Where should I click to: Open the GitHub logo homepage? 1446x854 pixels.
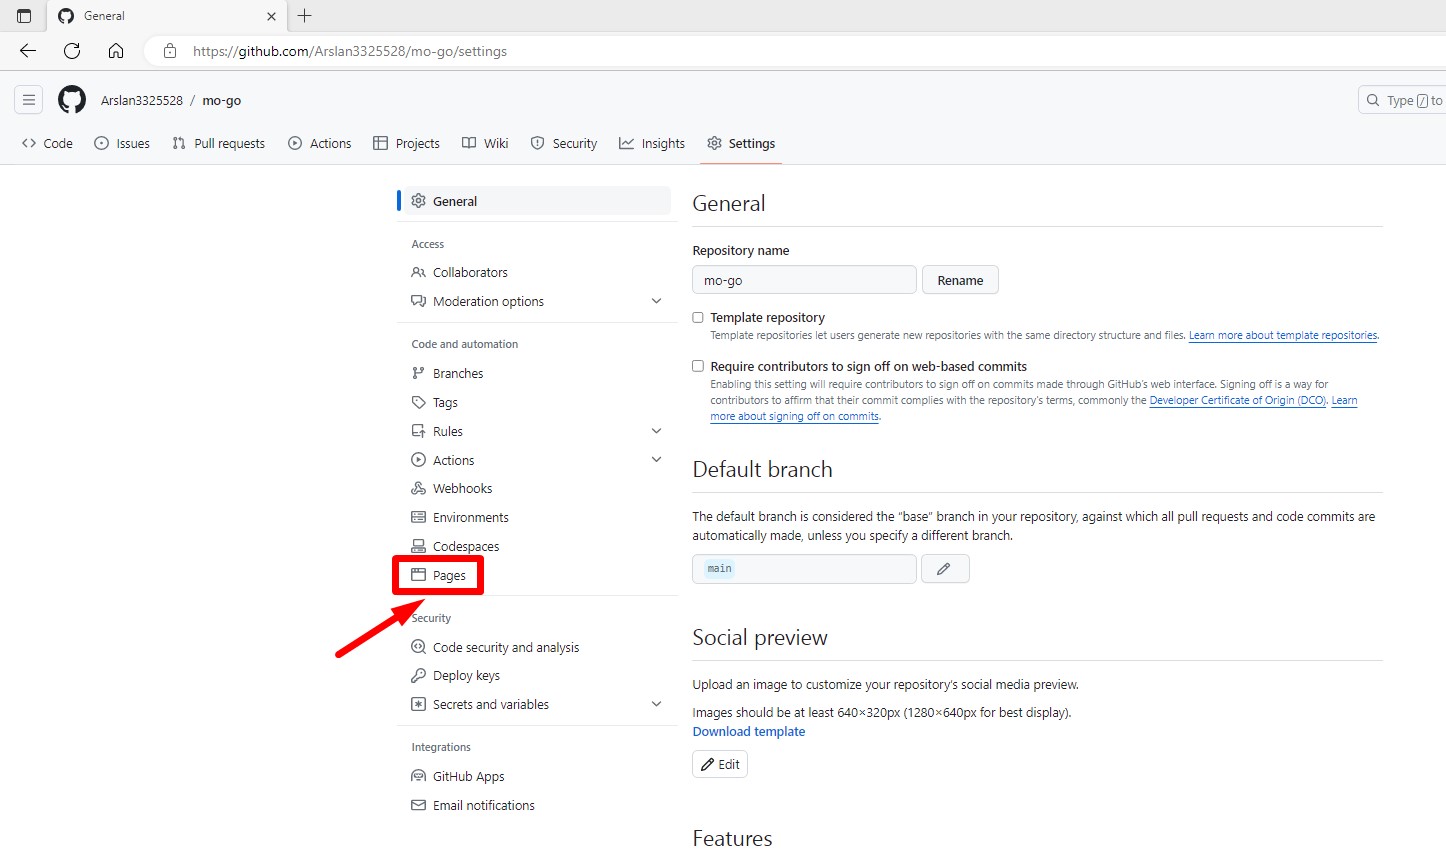tap(72, 100)
